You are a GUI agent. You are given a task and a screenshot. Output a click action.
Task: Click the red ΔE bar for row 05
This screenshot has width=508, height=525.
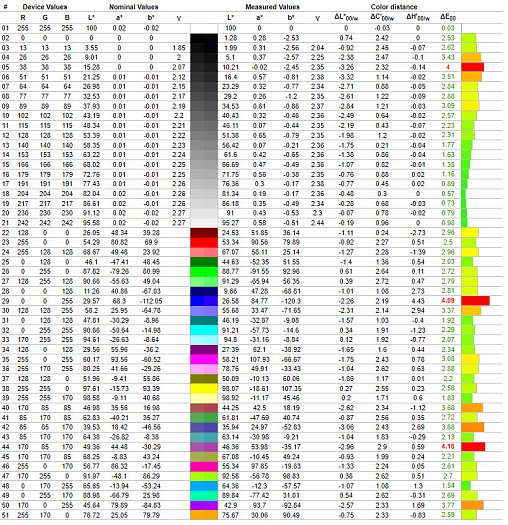click(x=473, y=67)
